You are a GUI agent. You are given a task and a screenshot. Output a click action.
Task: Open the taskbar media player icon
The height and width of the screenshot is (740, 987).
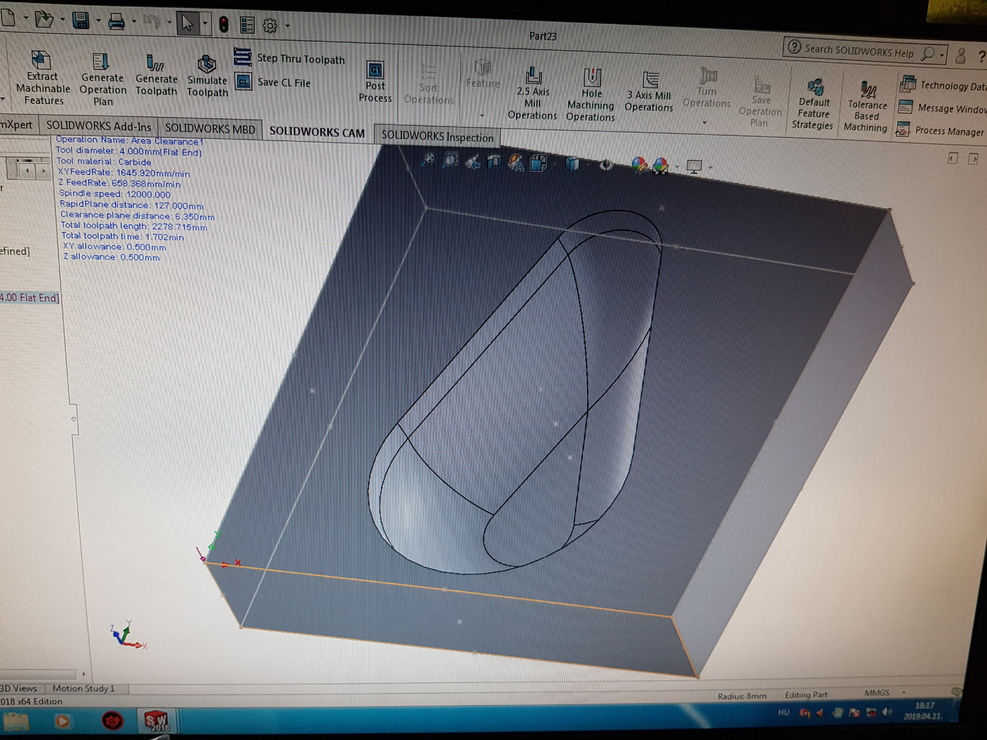tap(62, 720)
